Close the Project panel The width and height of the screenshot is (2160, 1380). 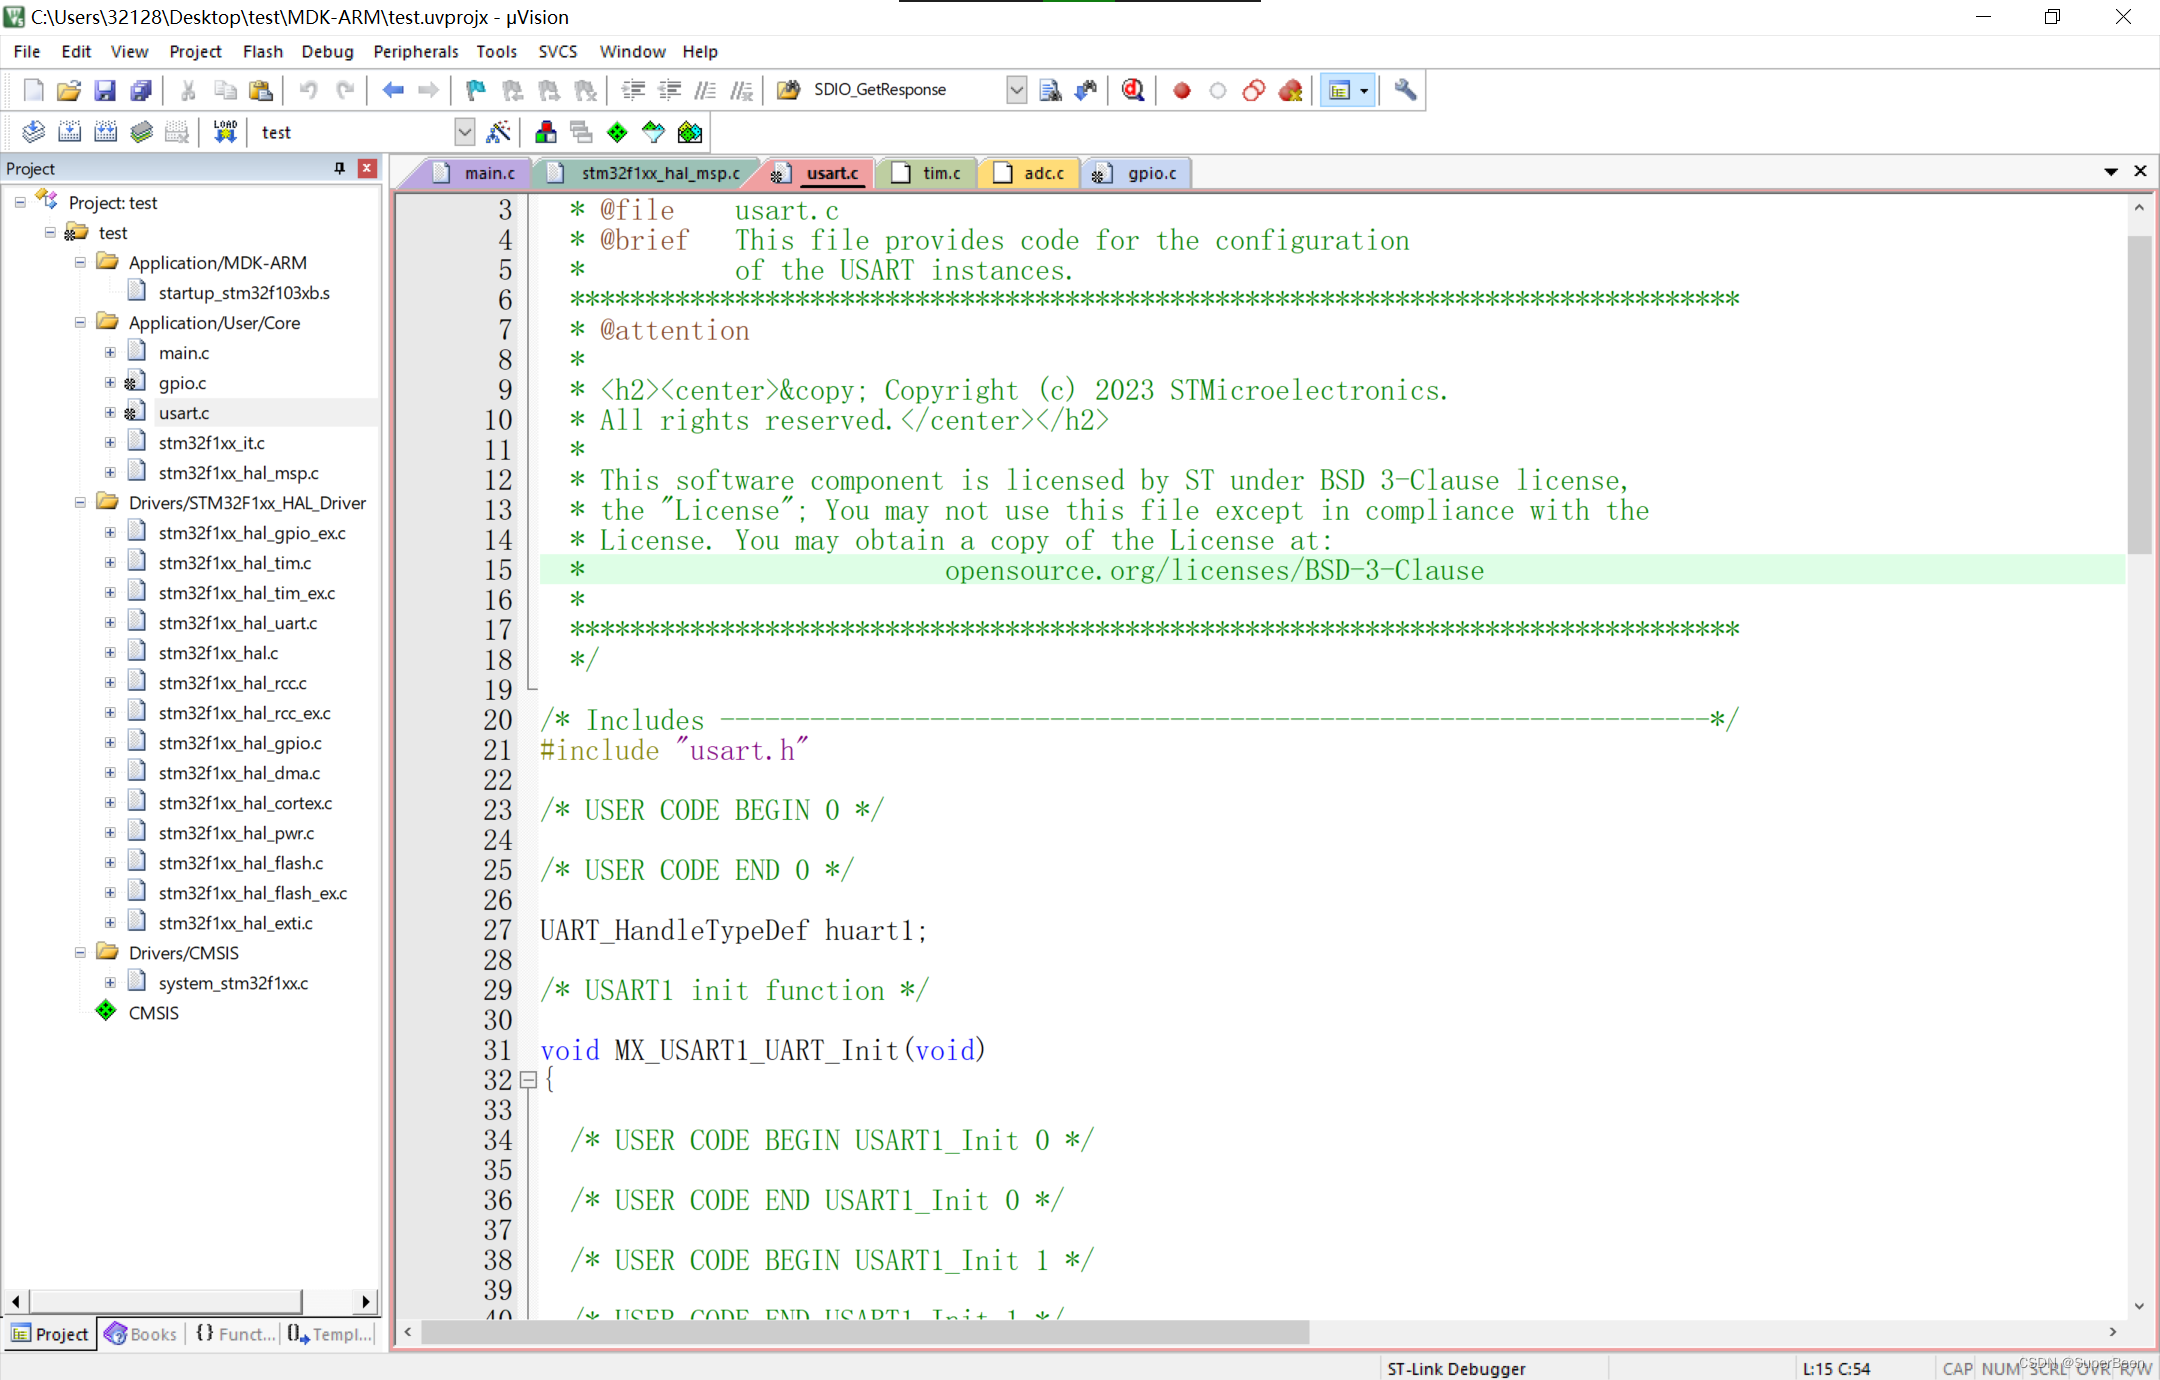coord(367,168)
